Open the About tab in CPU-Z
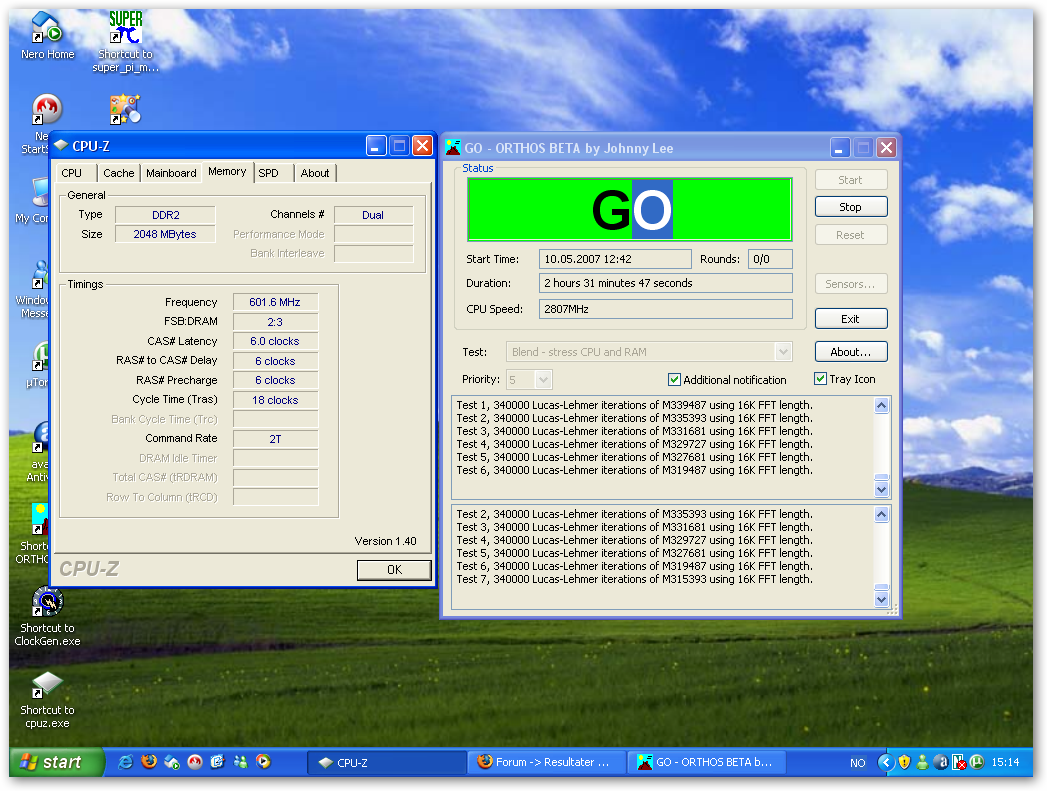This screenshot has height=791, width=1047. click(315, 173)
